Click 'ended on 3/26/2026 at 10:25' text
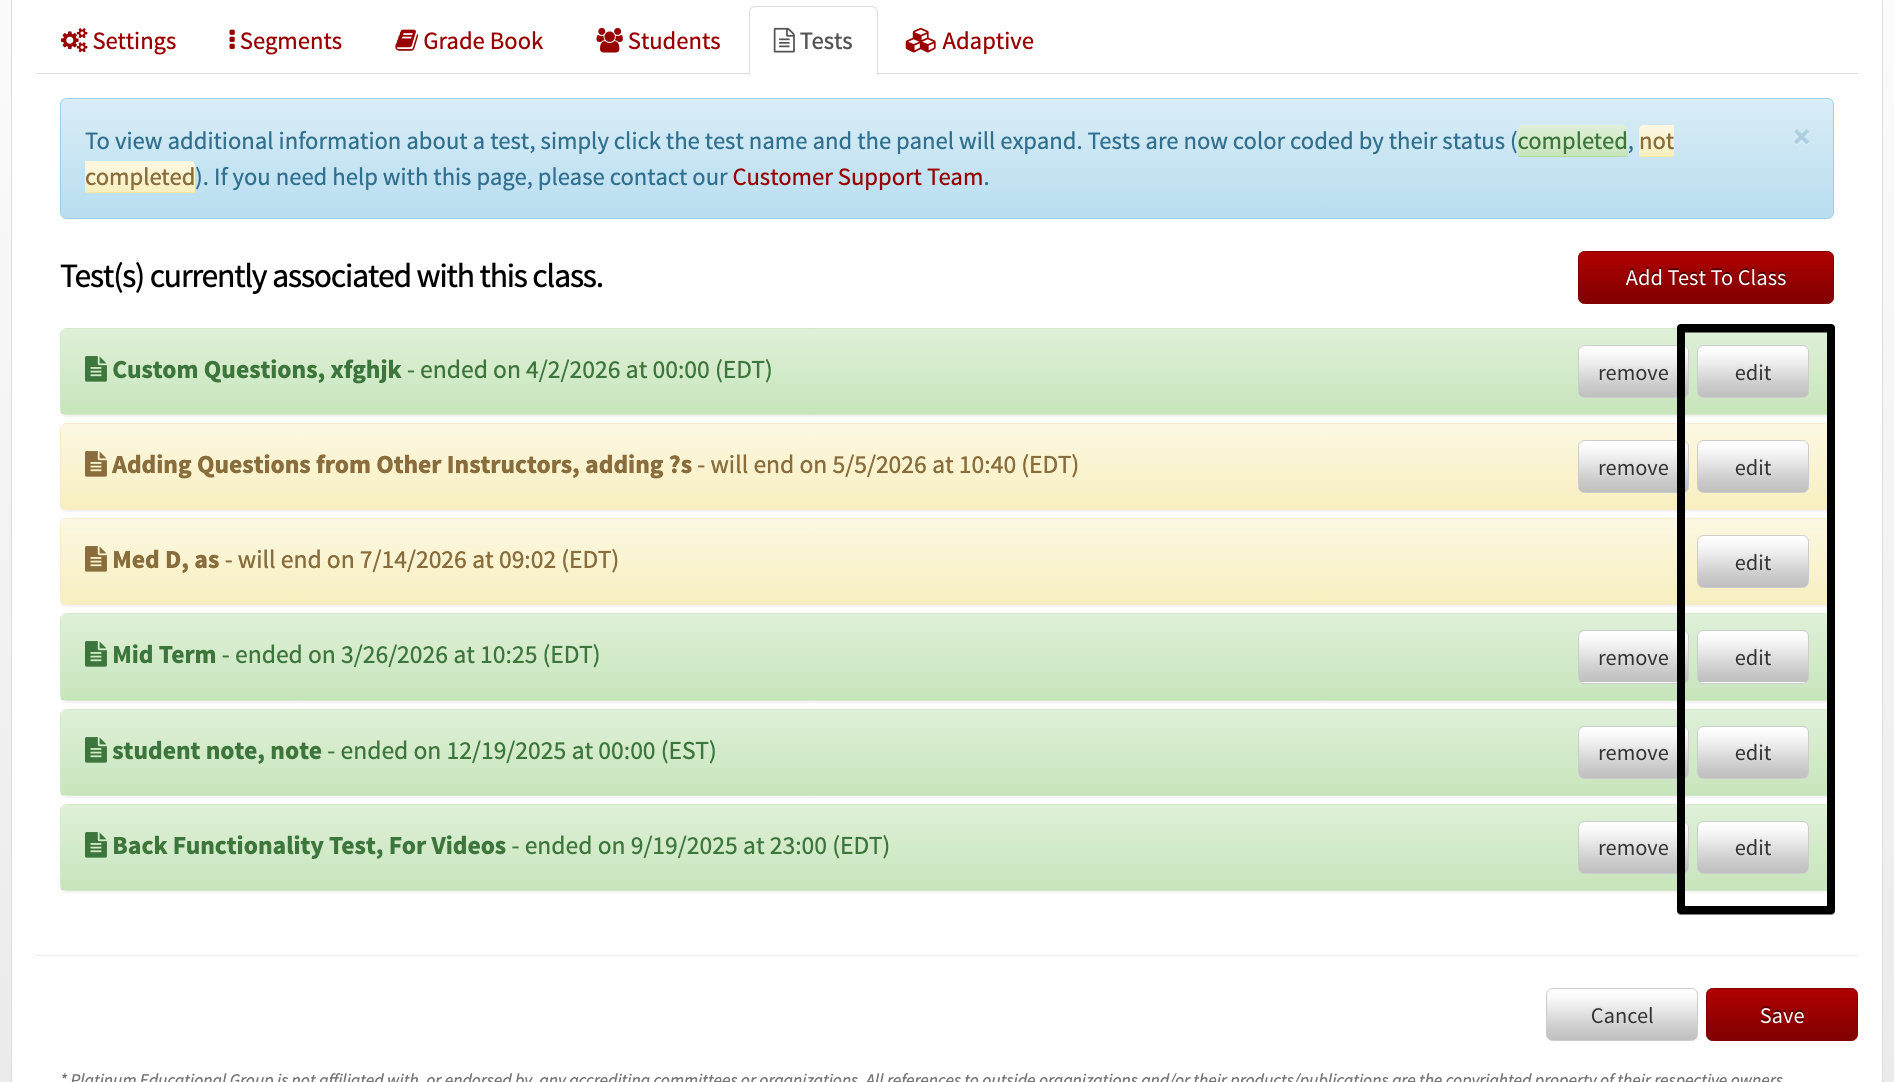 click(x=386, y=655)
